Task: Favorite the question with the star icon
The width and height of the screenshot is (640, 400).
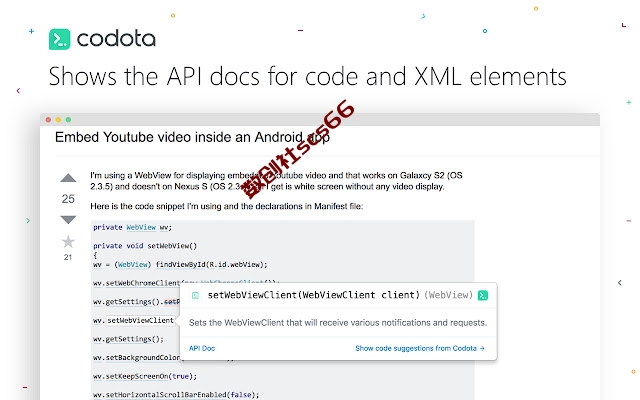Action: coord(68,242)
